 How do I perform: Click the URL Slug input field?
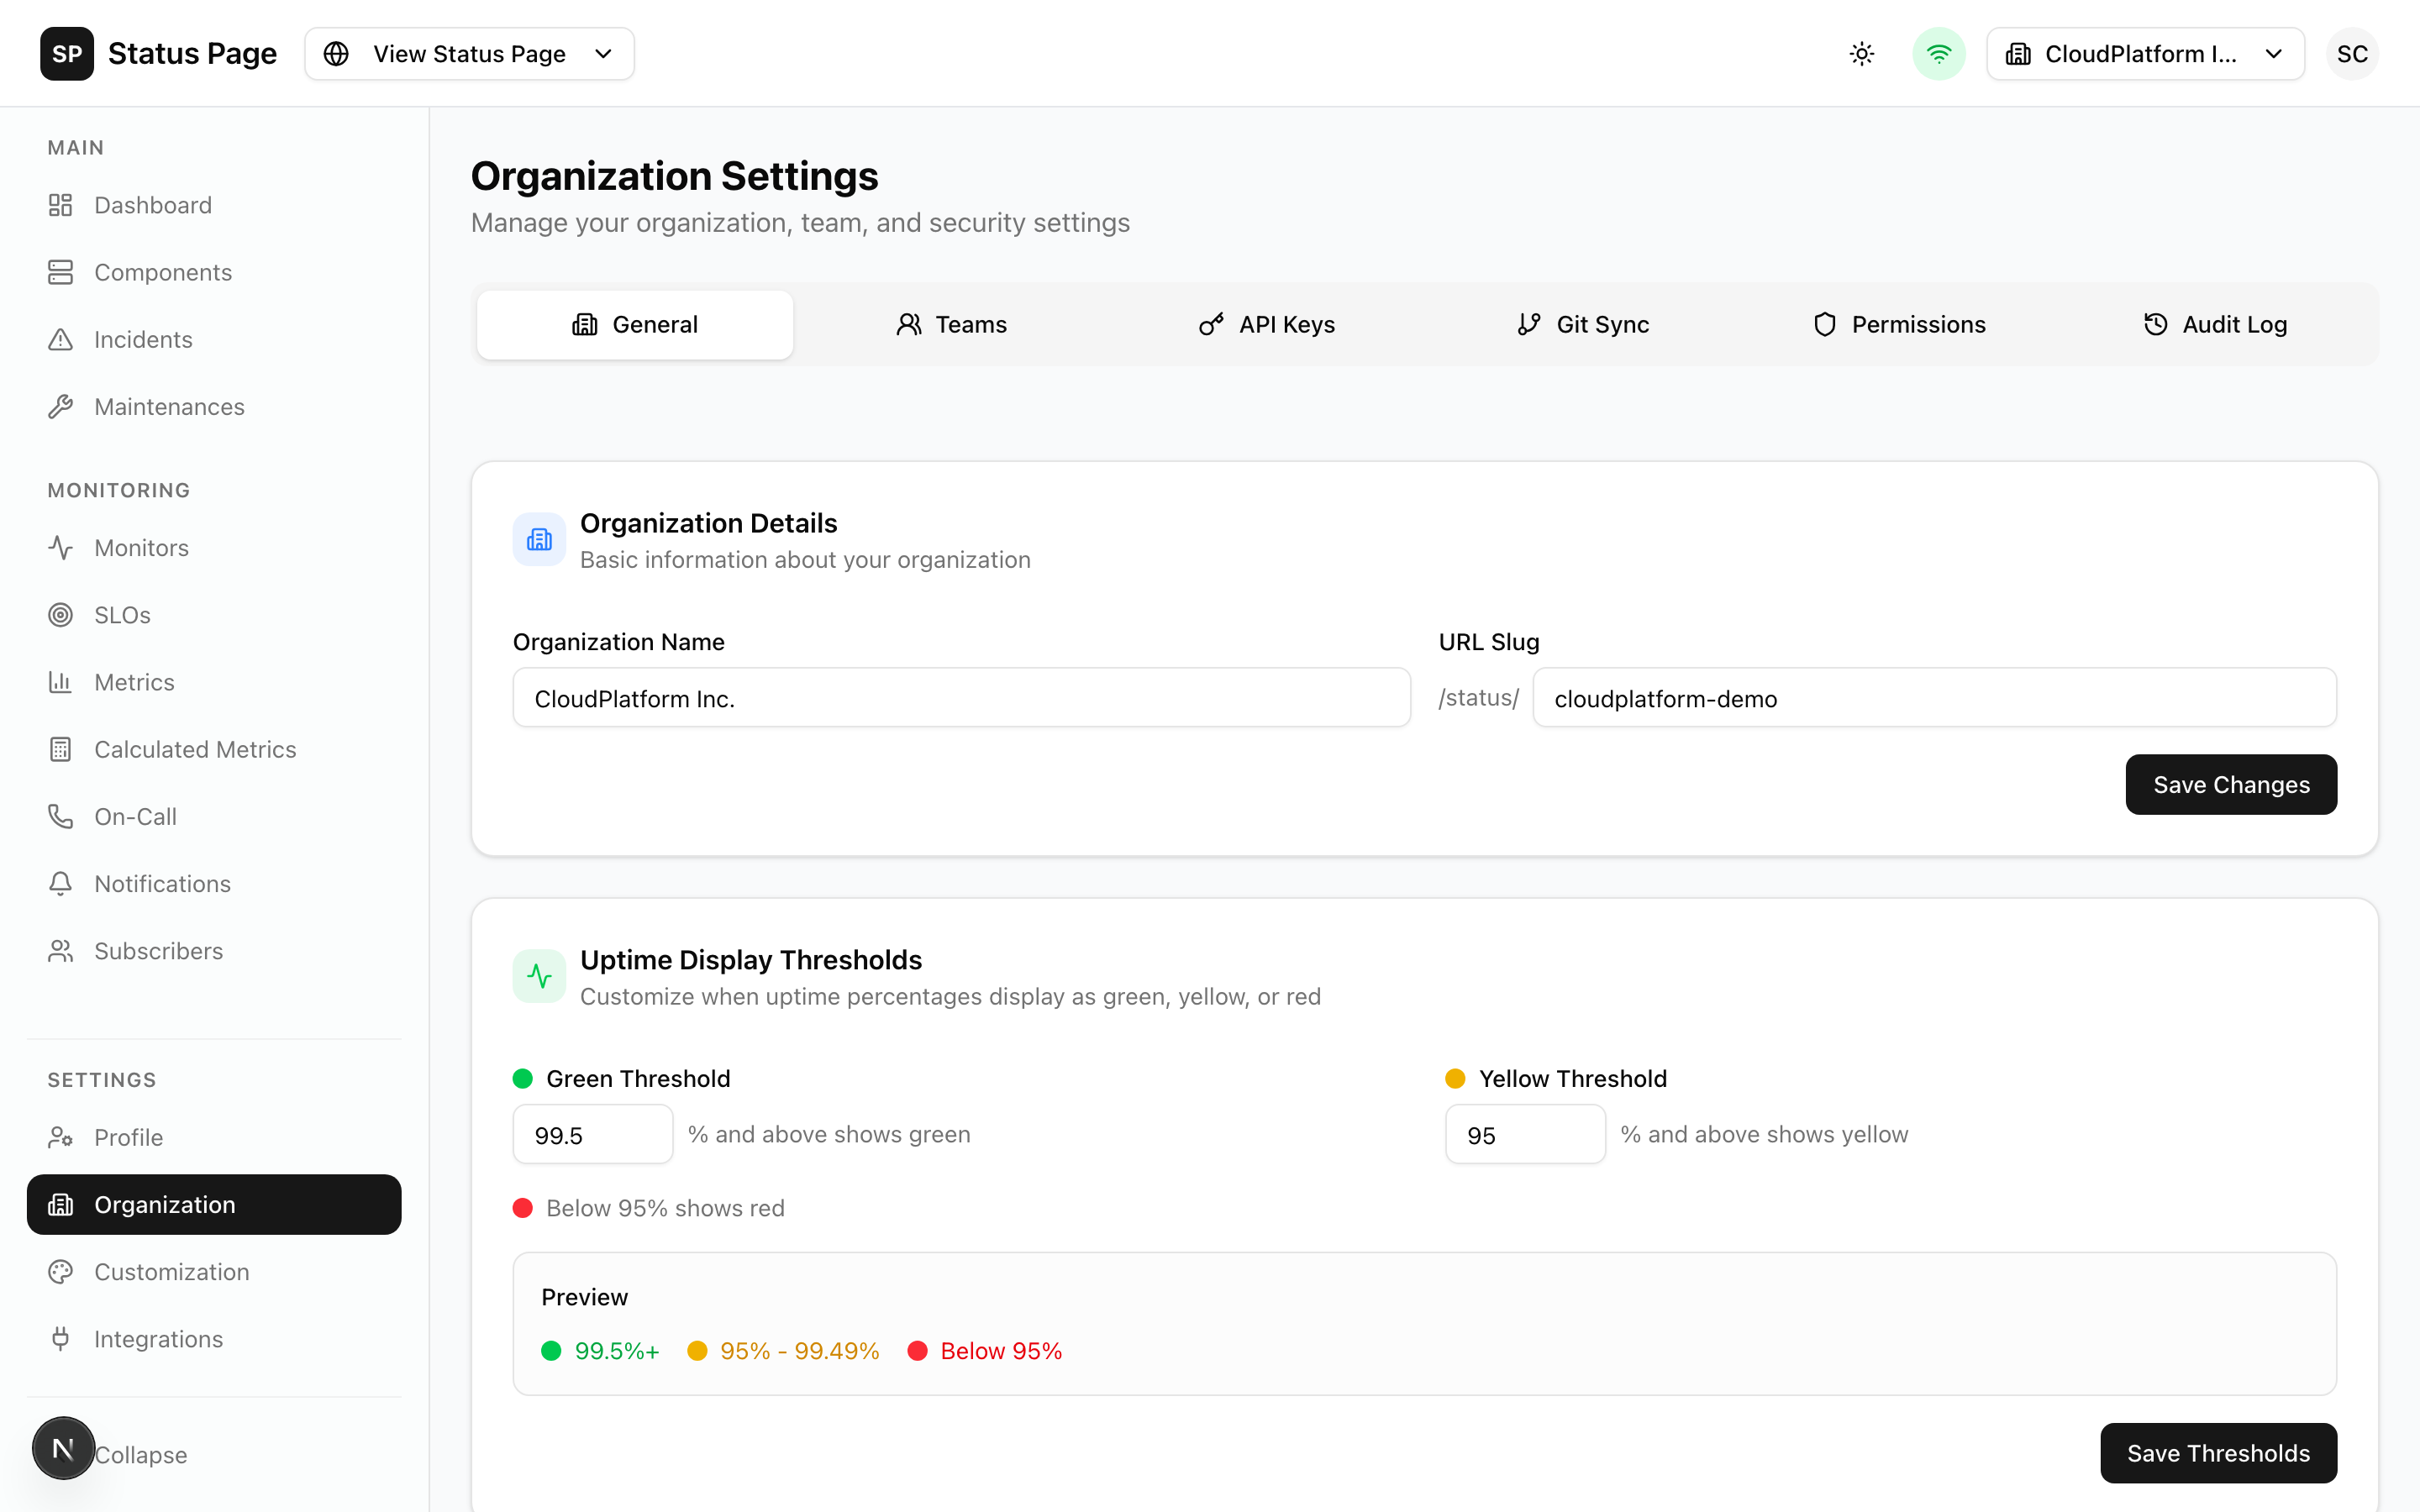pos(1934,697)
